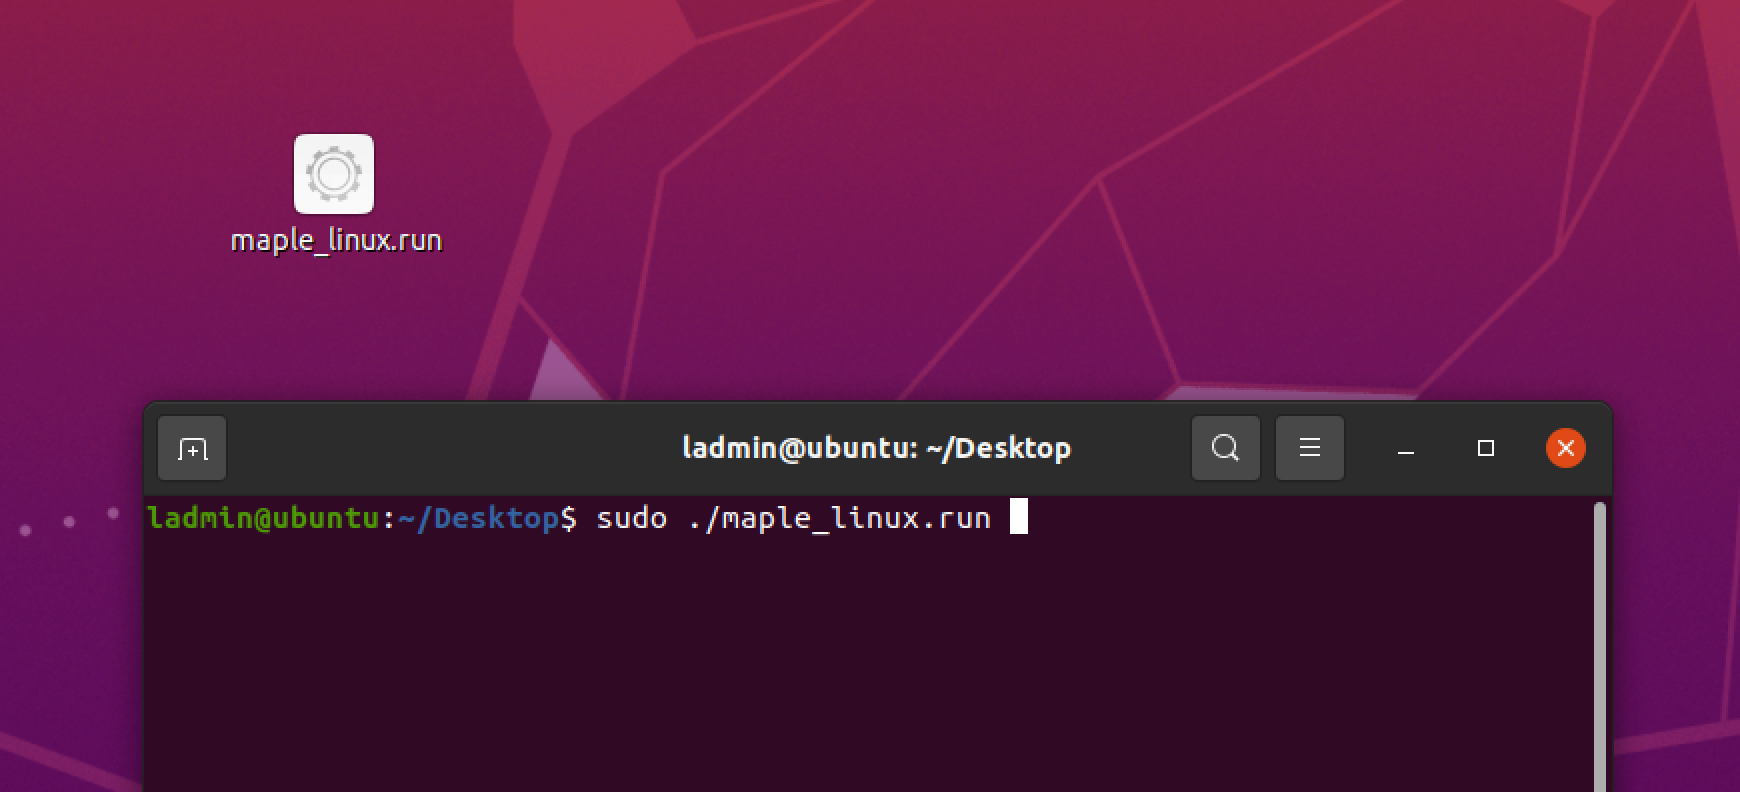Click the word sudo in the command

pos(631,518)
